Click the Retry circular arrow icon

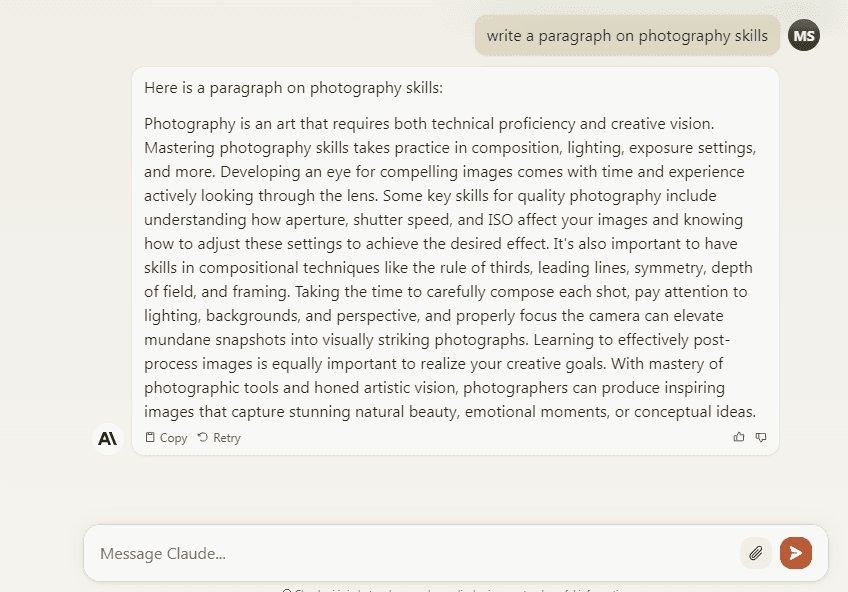(203, 438)
